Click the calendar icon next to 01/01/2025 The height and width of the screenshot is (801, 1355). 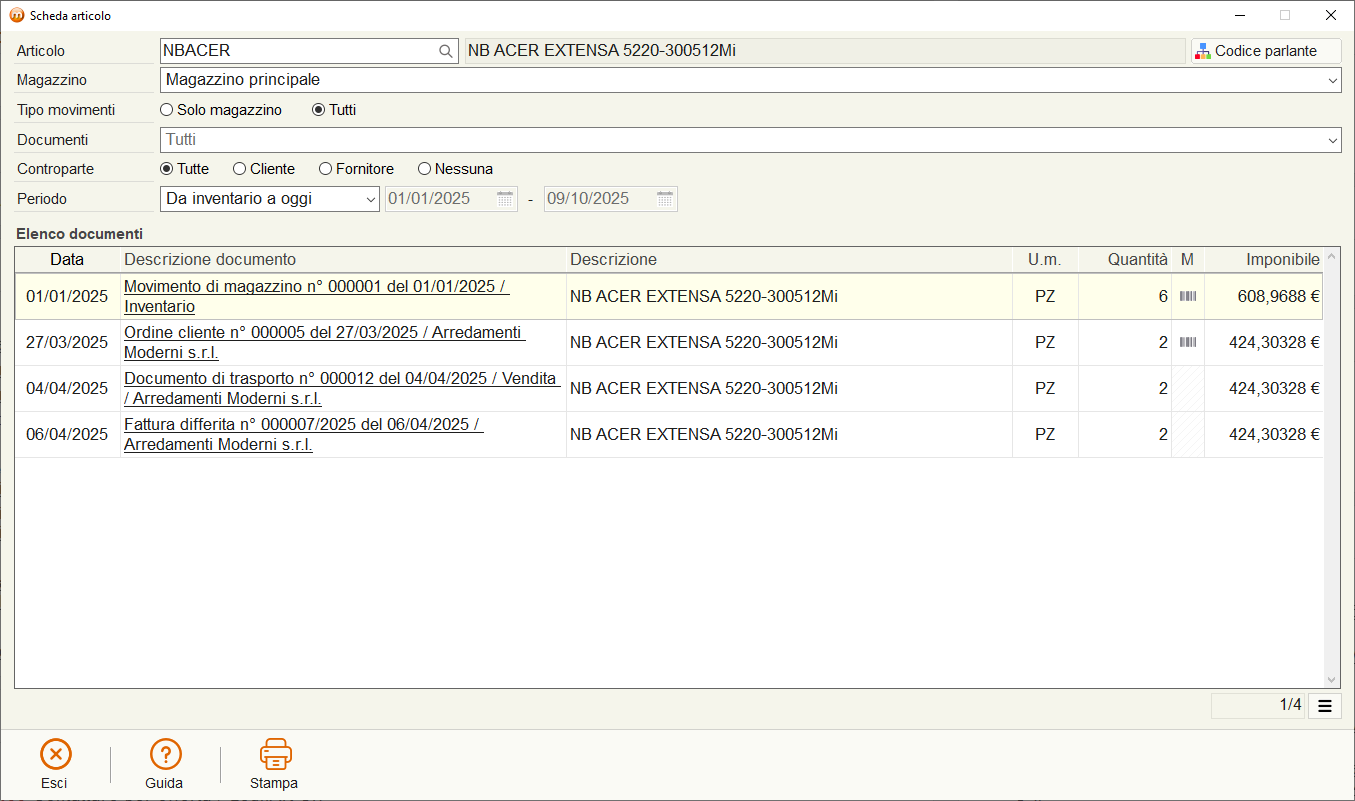pos(505,198)
